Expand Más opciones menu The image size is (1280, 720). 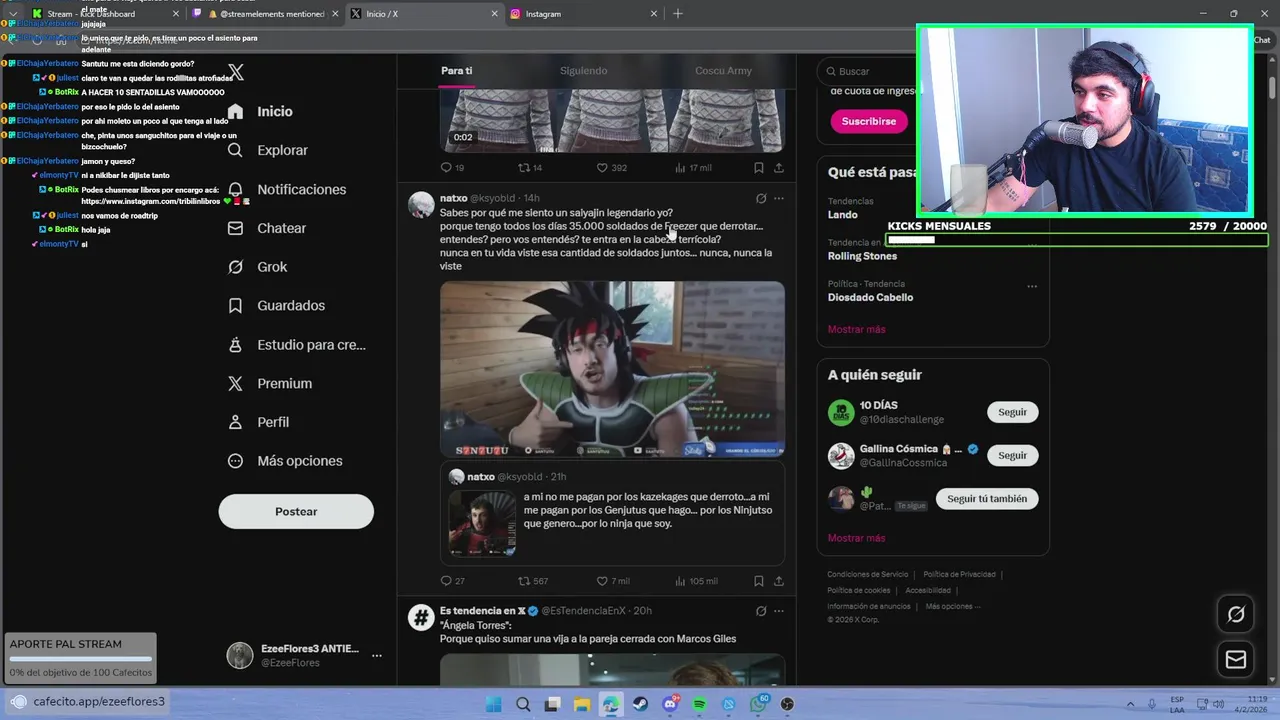285,461
